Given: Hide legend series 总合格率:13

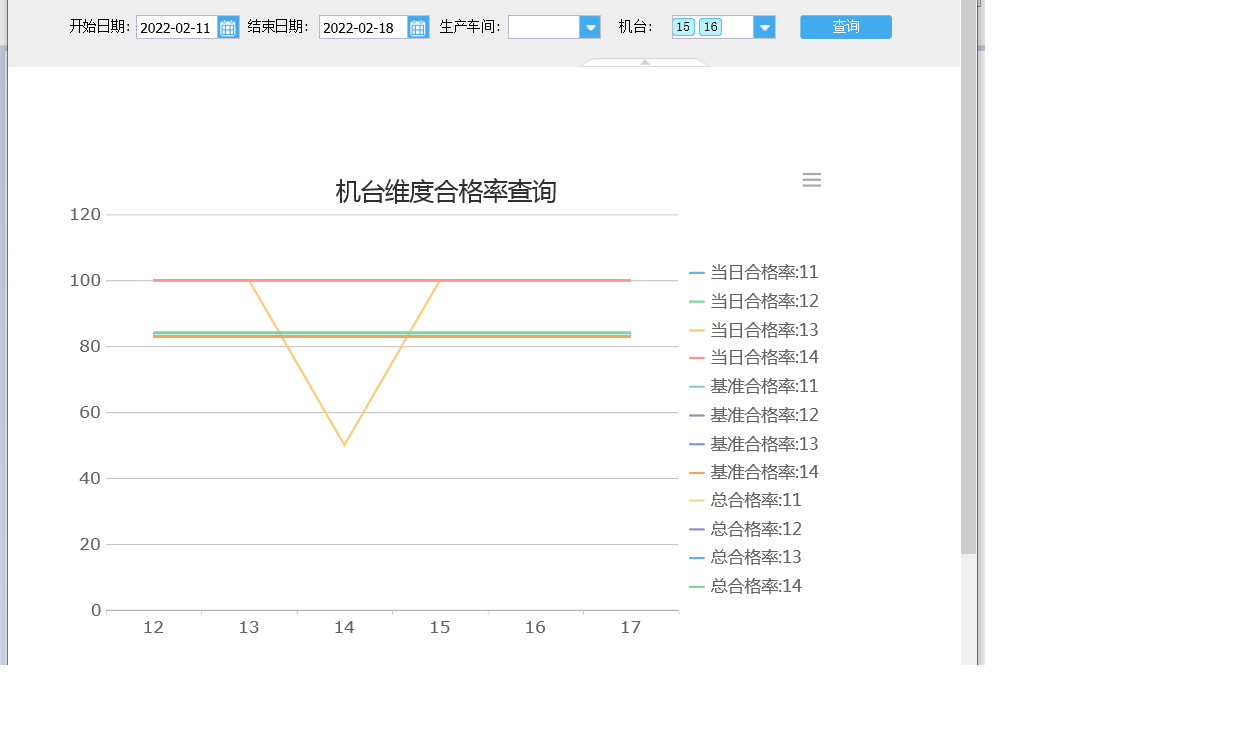Looking at the screenshot, I should pos(745,557).
